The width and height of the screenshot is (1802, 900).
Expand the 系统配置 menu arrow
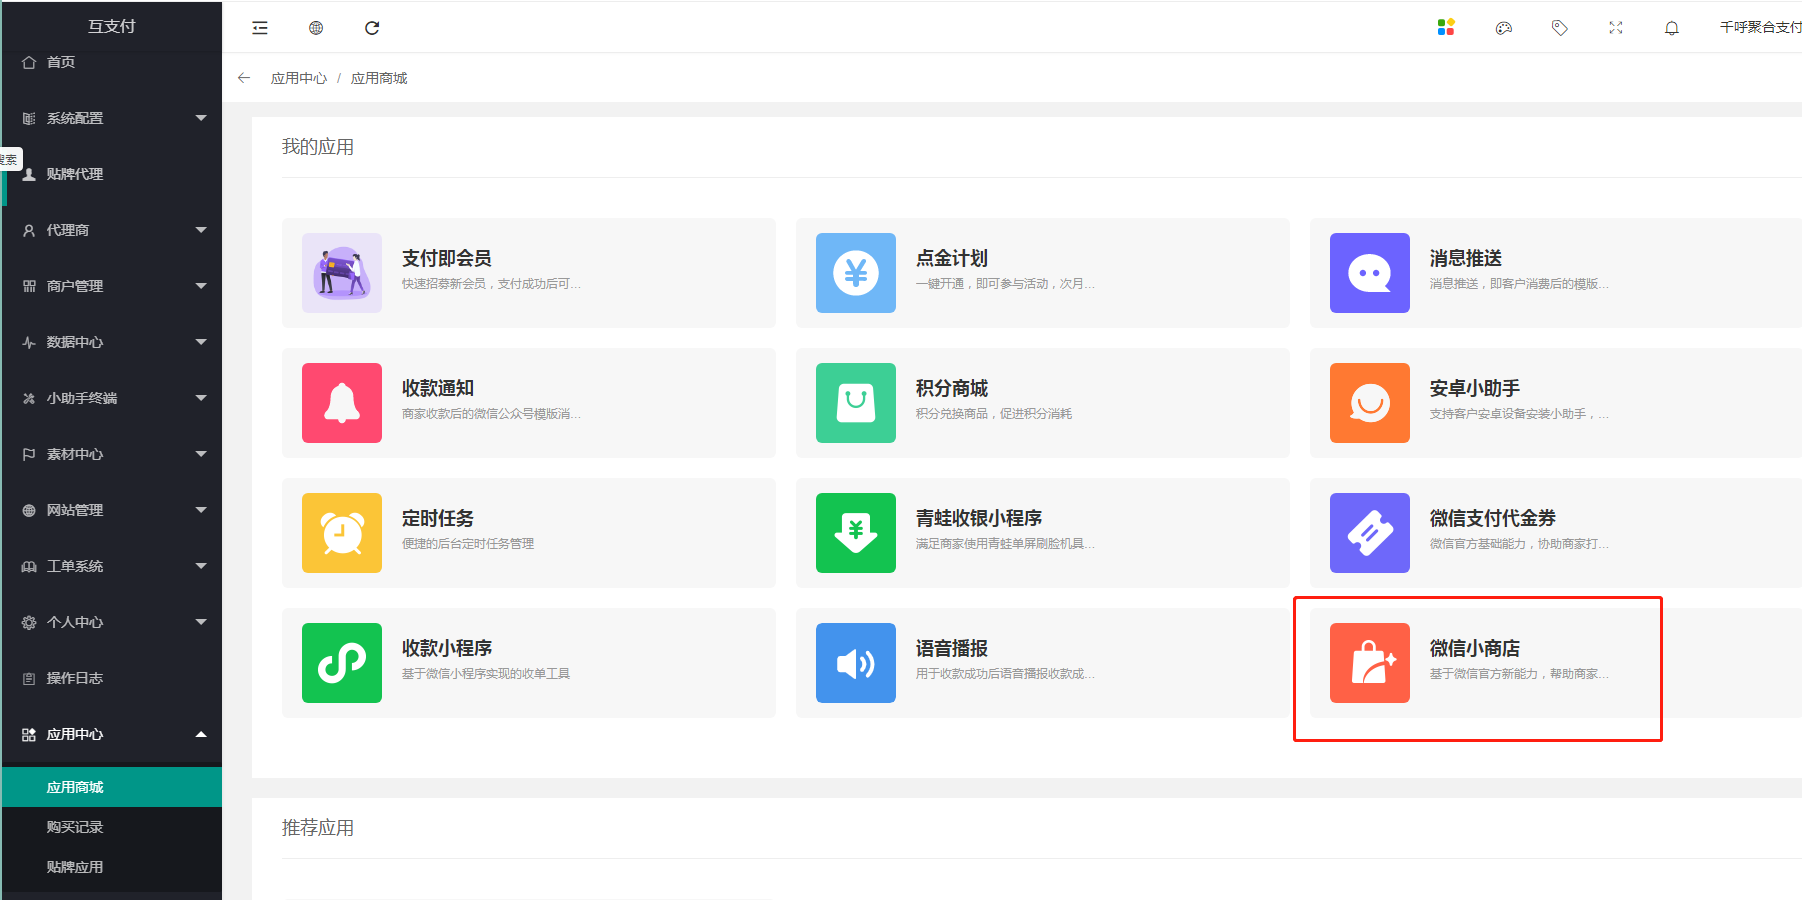pyautogui.click(x=201, y=118)
